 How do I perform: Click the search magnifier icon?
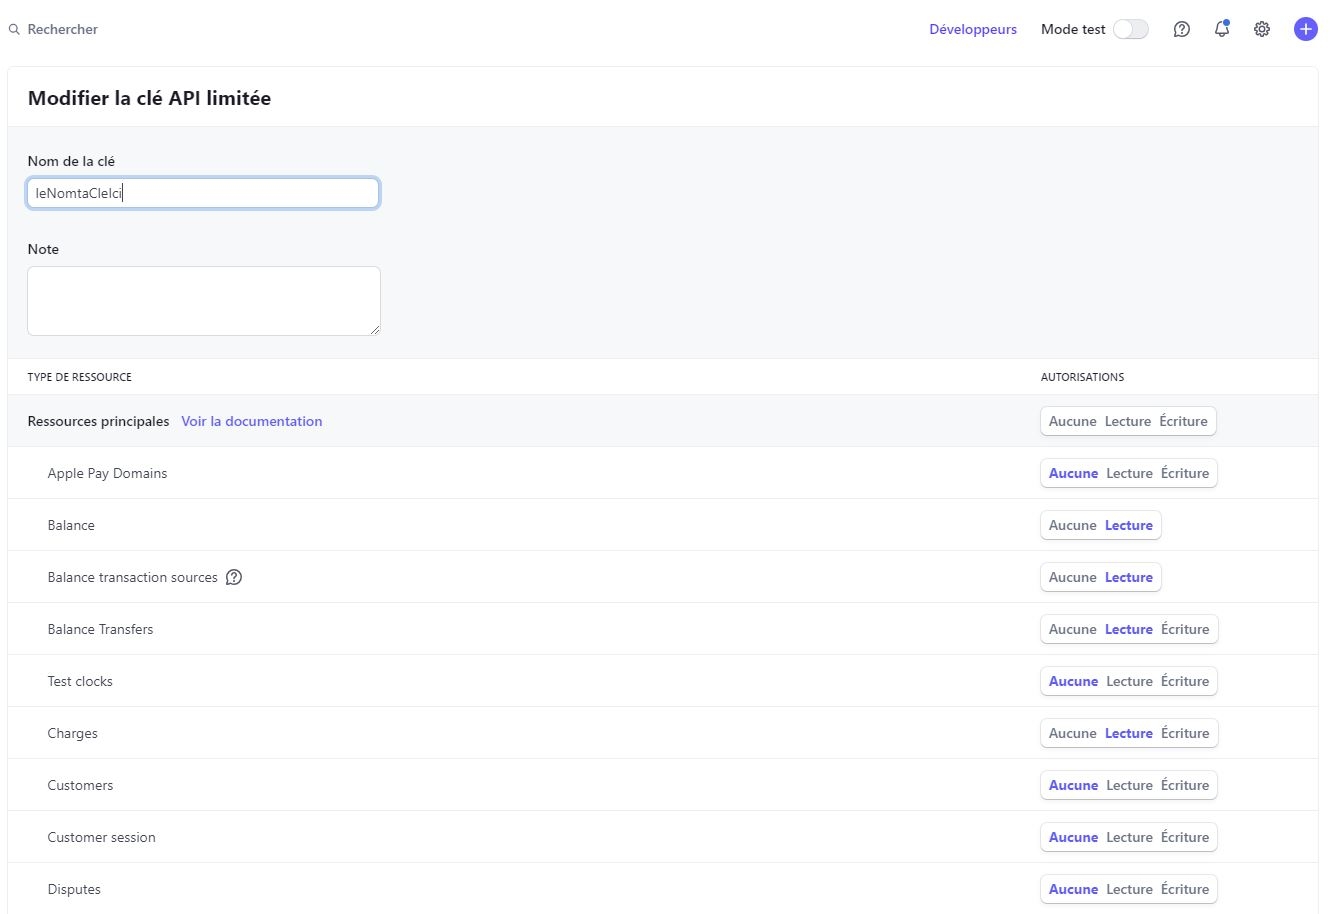[x=14, y=30]
